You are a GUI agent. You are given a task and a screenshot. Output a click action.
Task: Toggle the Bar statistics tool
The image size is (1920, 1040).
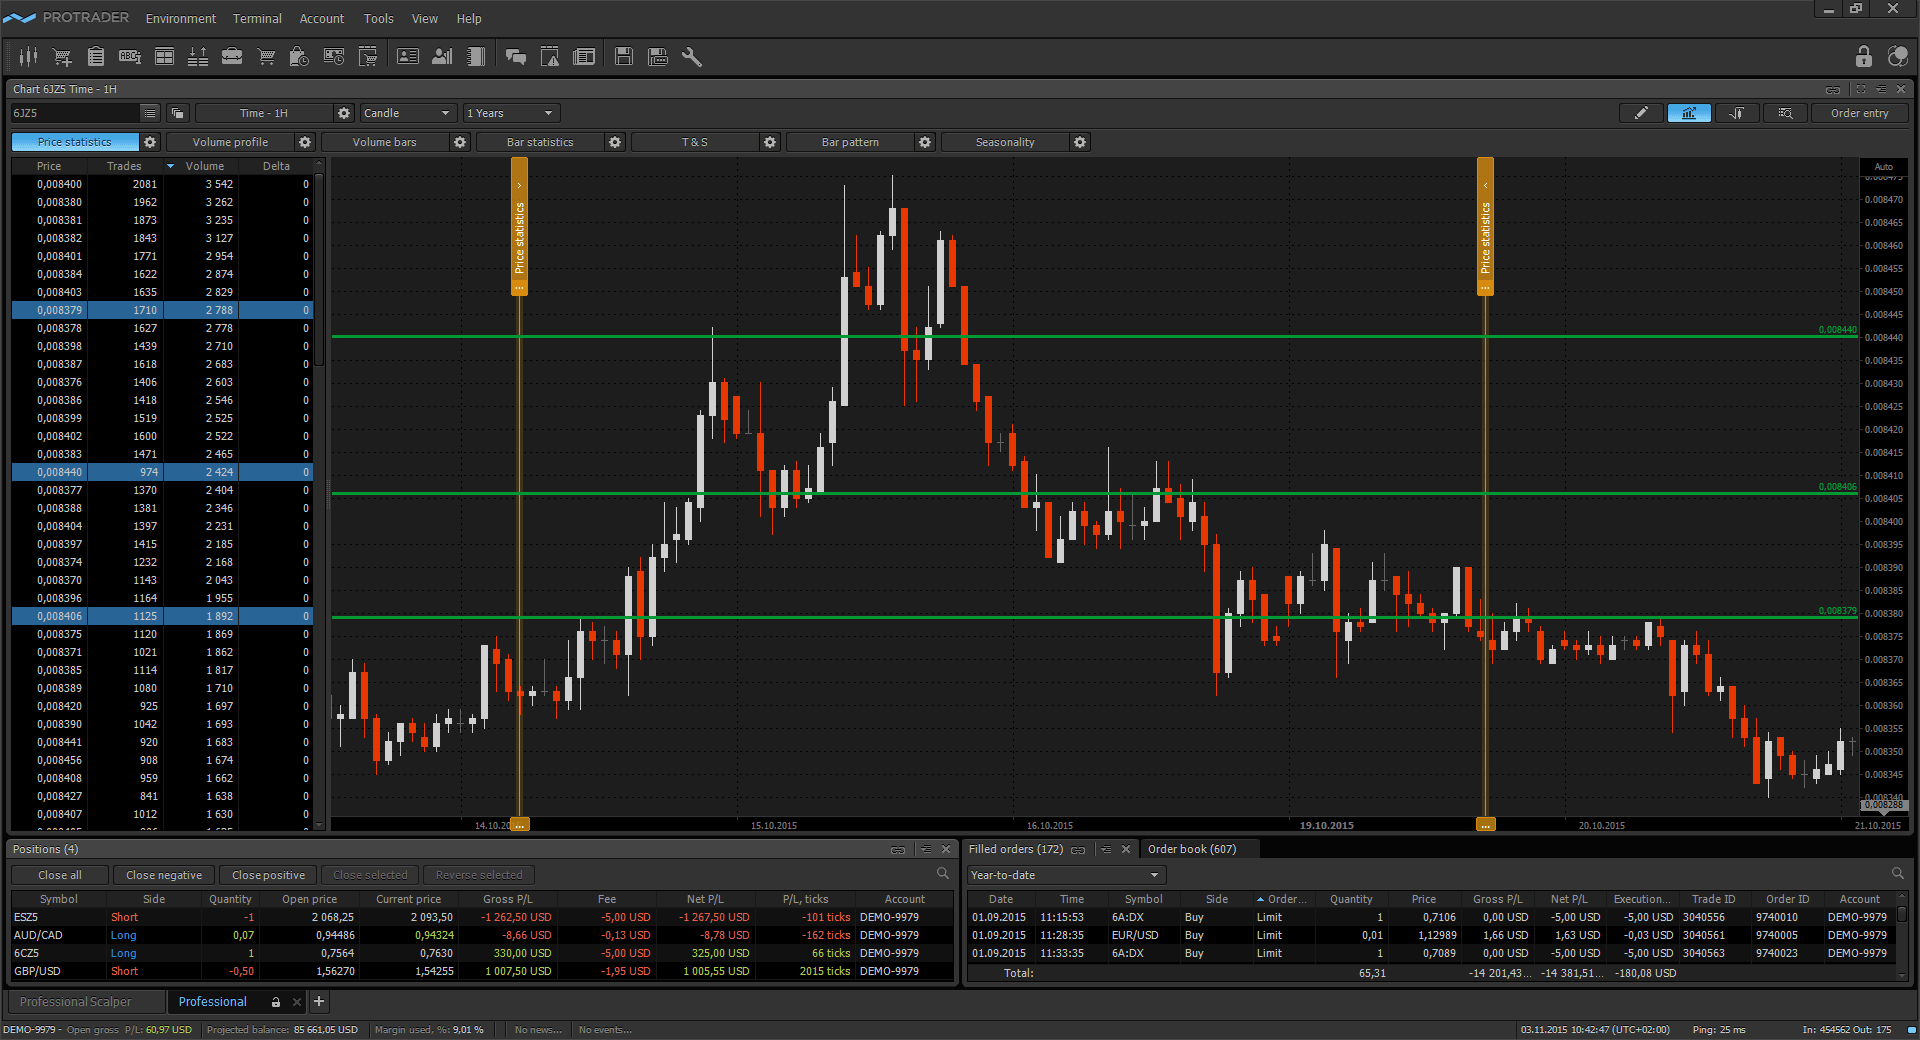click(x=540, y=142)
